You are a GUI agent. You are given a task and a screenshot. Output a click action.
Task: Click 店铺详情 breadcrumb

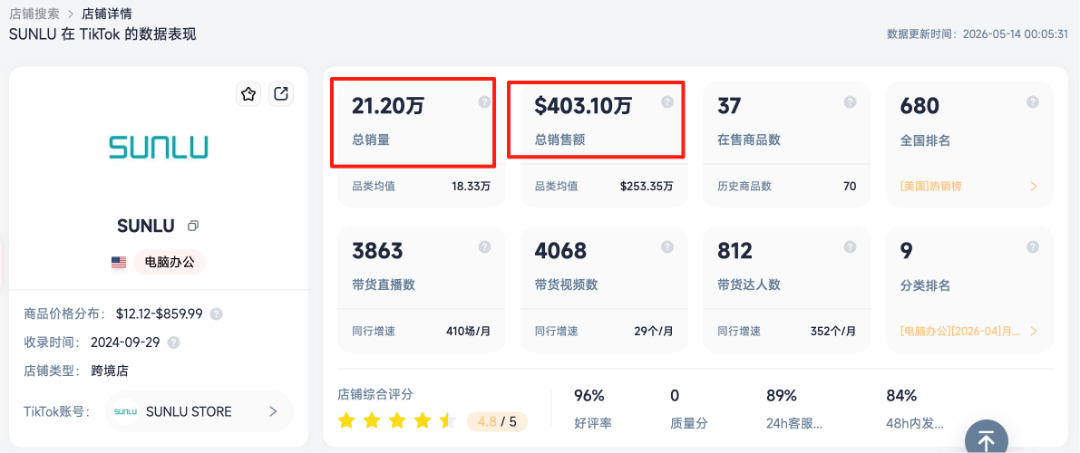click(x=107, y=13)
